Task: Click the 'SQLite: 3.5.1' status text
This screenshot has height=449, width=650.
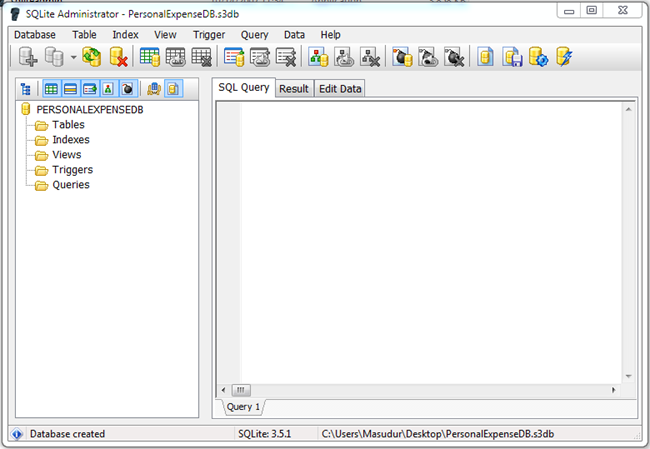Action: coord(264,434)
